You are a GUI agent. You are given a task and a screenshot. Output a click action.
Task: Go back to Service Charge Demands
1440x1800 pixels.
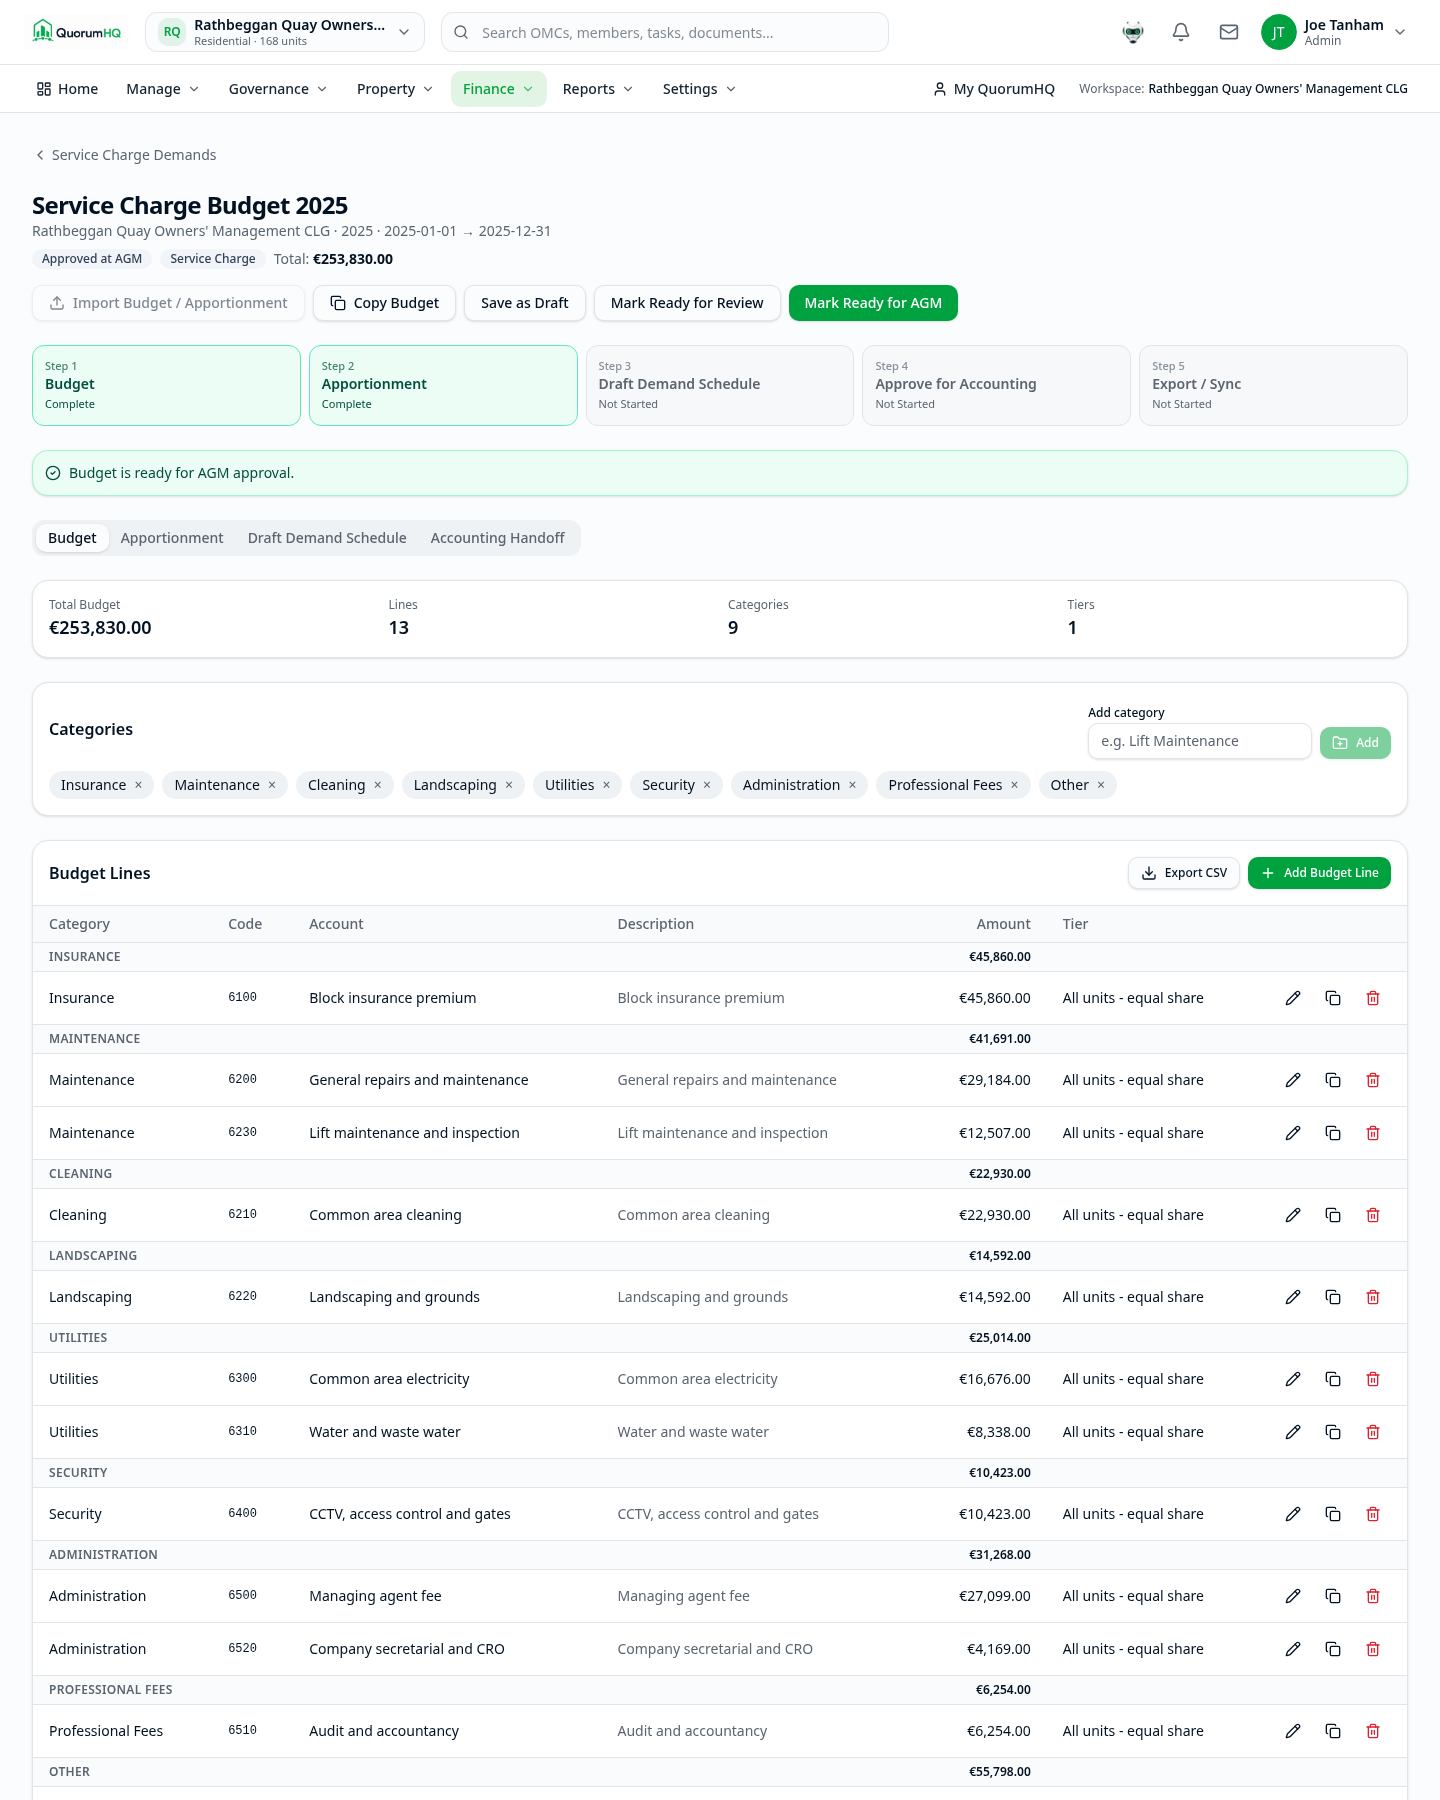[125, 155]
